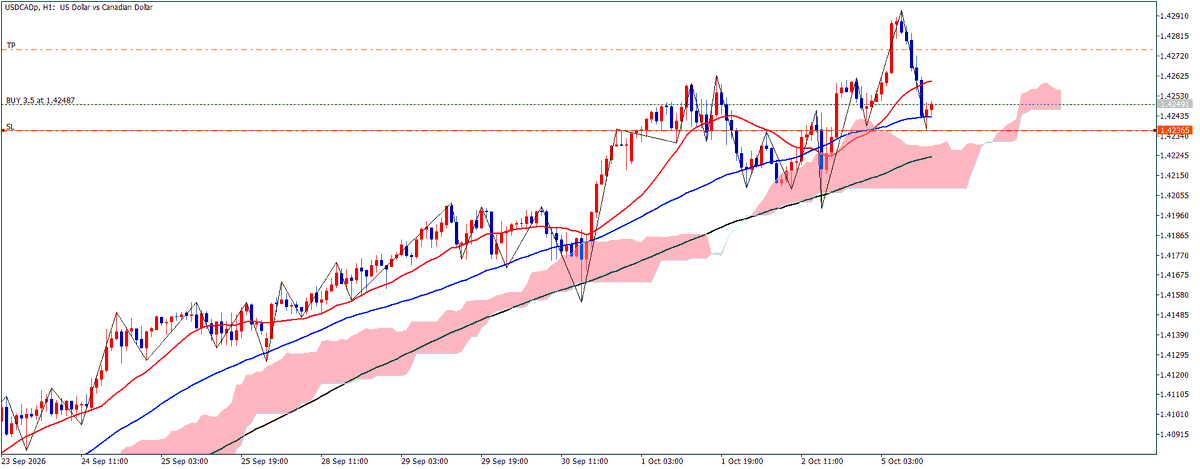
Task: Click the 1.41010 price axis label
Action: tap(1175, 415)
